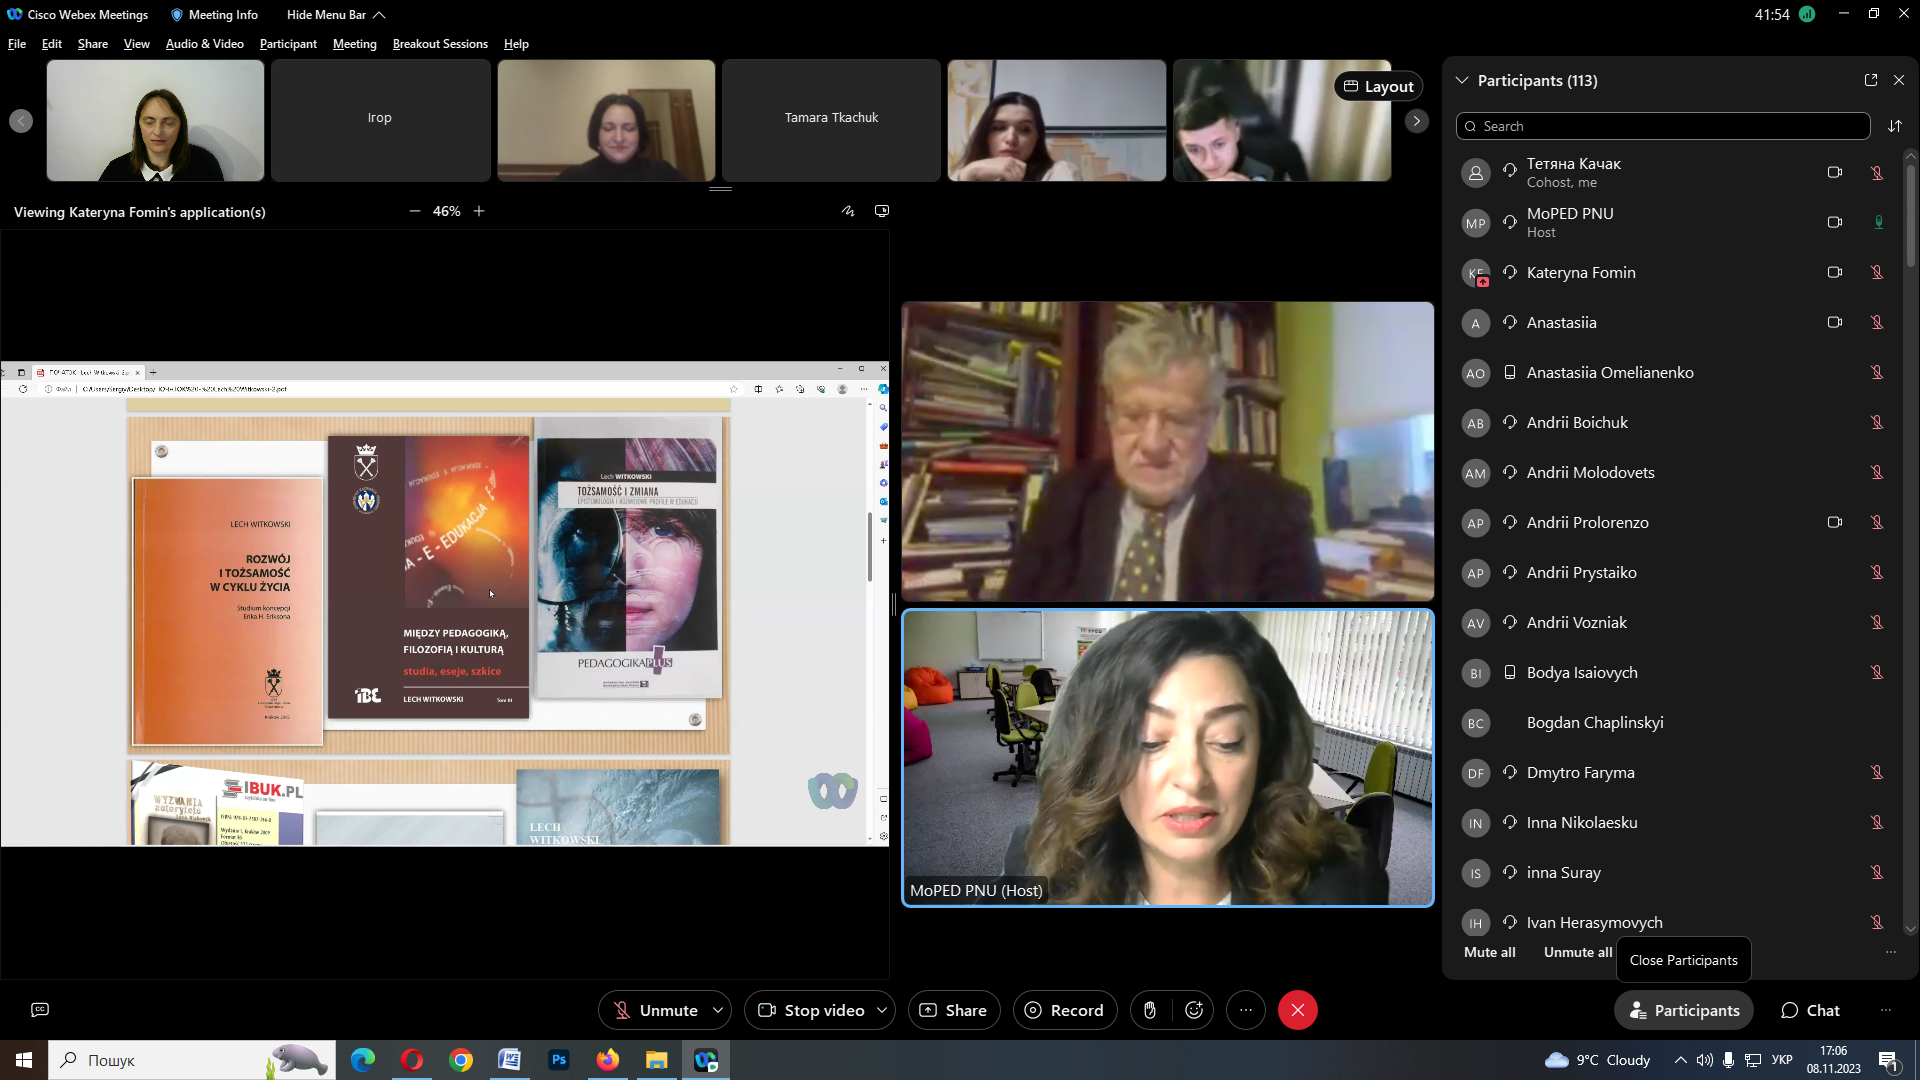Click the participant sort icon
This screenshot has width=1920, height=1080.
pos(1894,126)
